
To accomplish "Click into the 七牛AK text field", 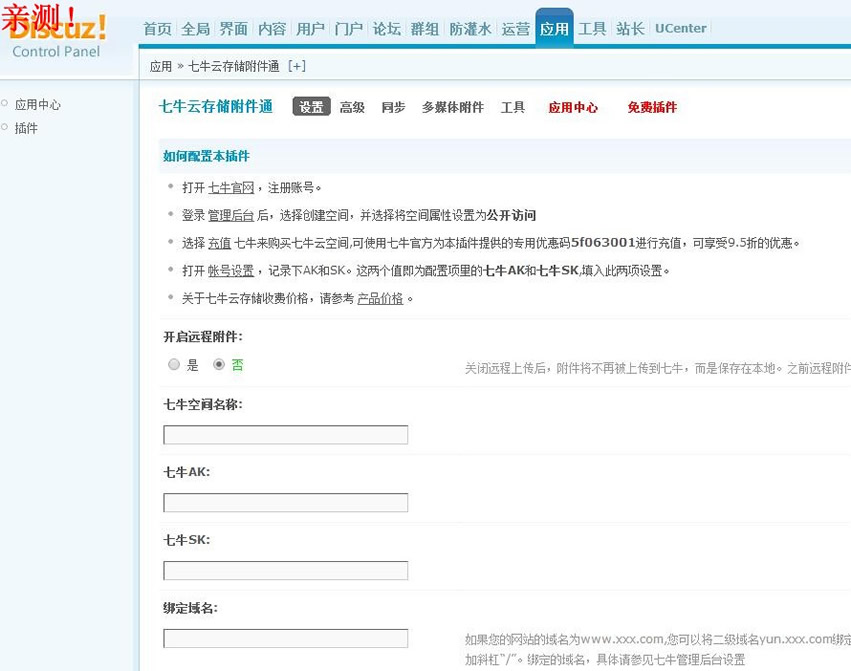I will [286, 503].
